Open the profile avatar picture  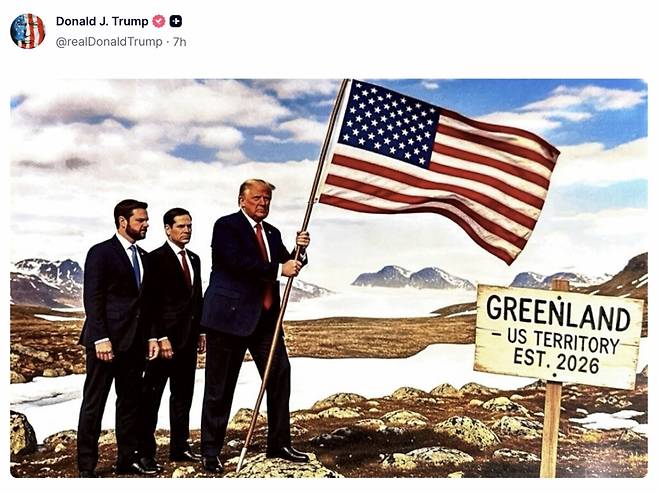coord(28,31)
